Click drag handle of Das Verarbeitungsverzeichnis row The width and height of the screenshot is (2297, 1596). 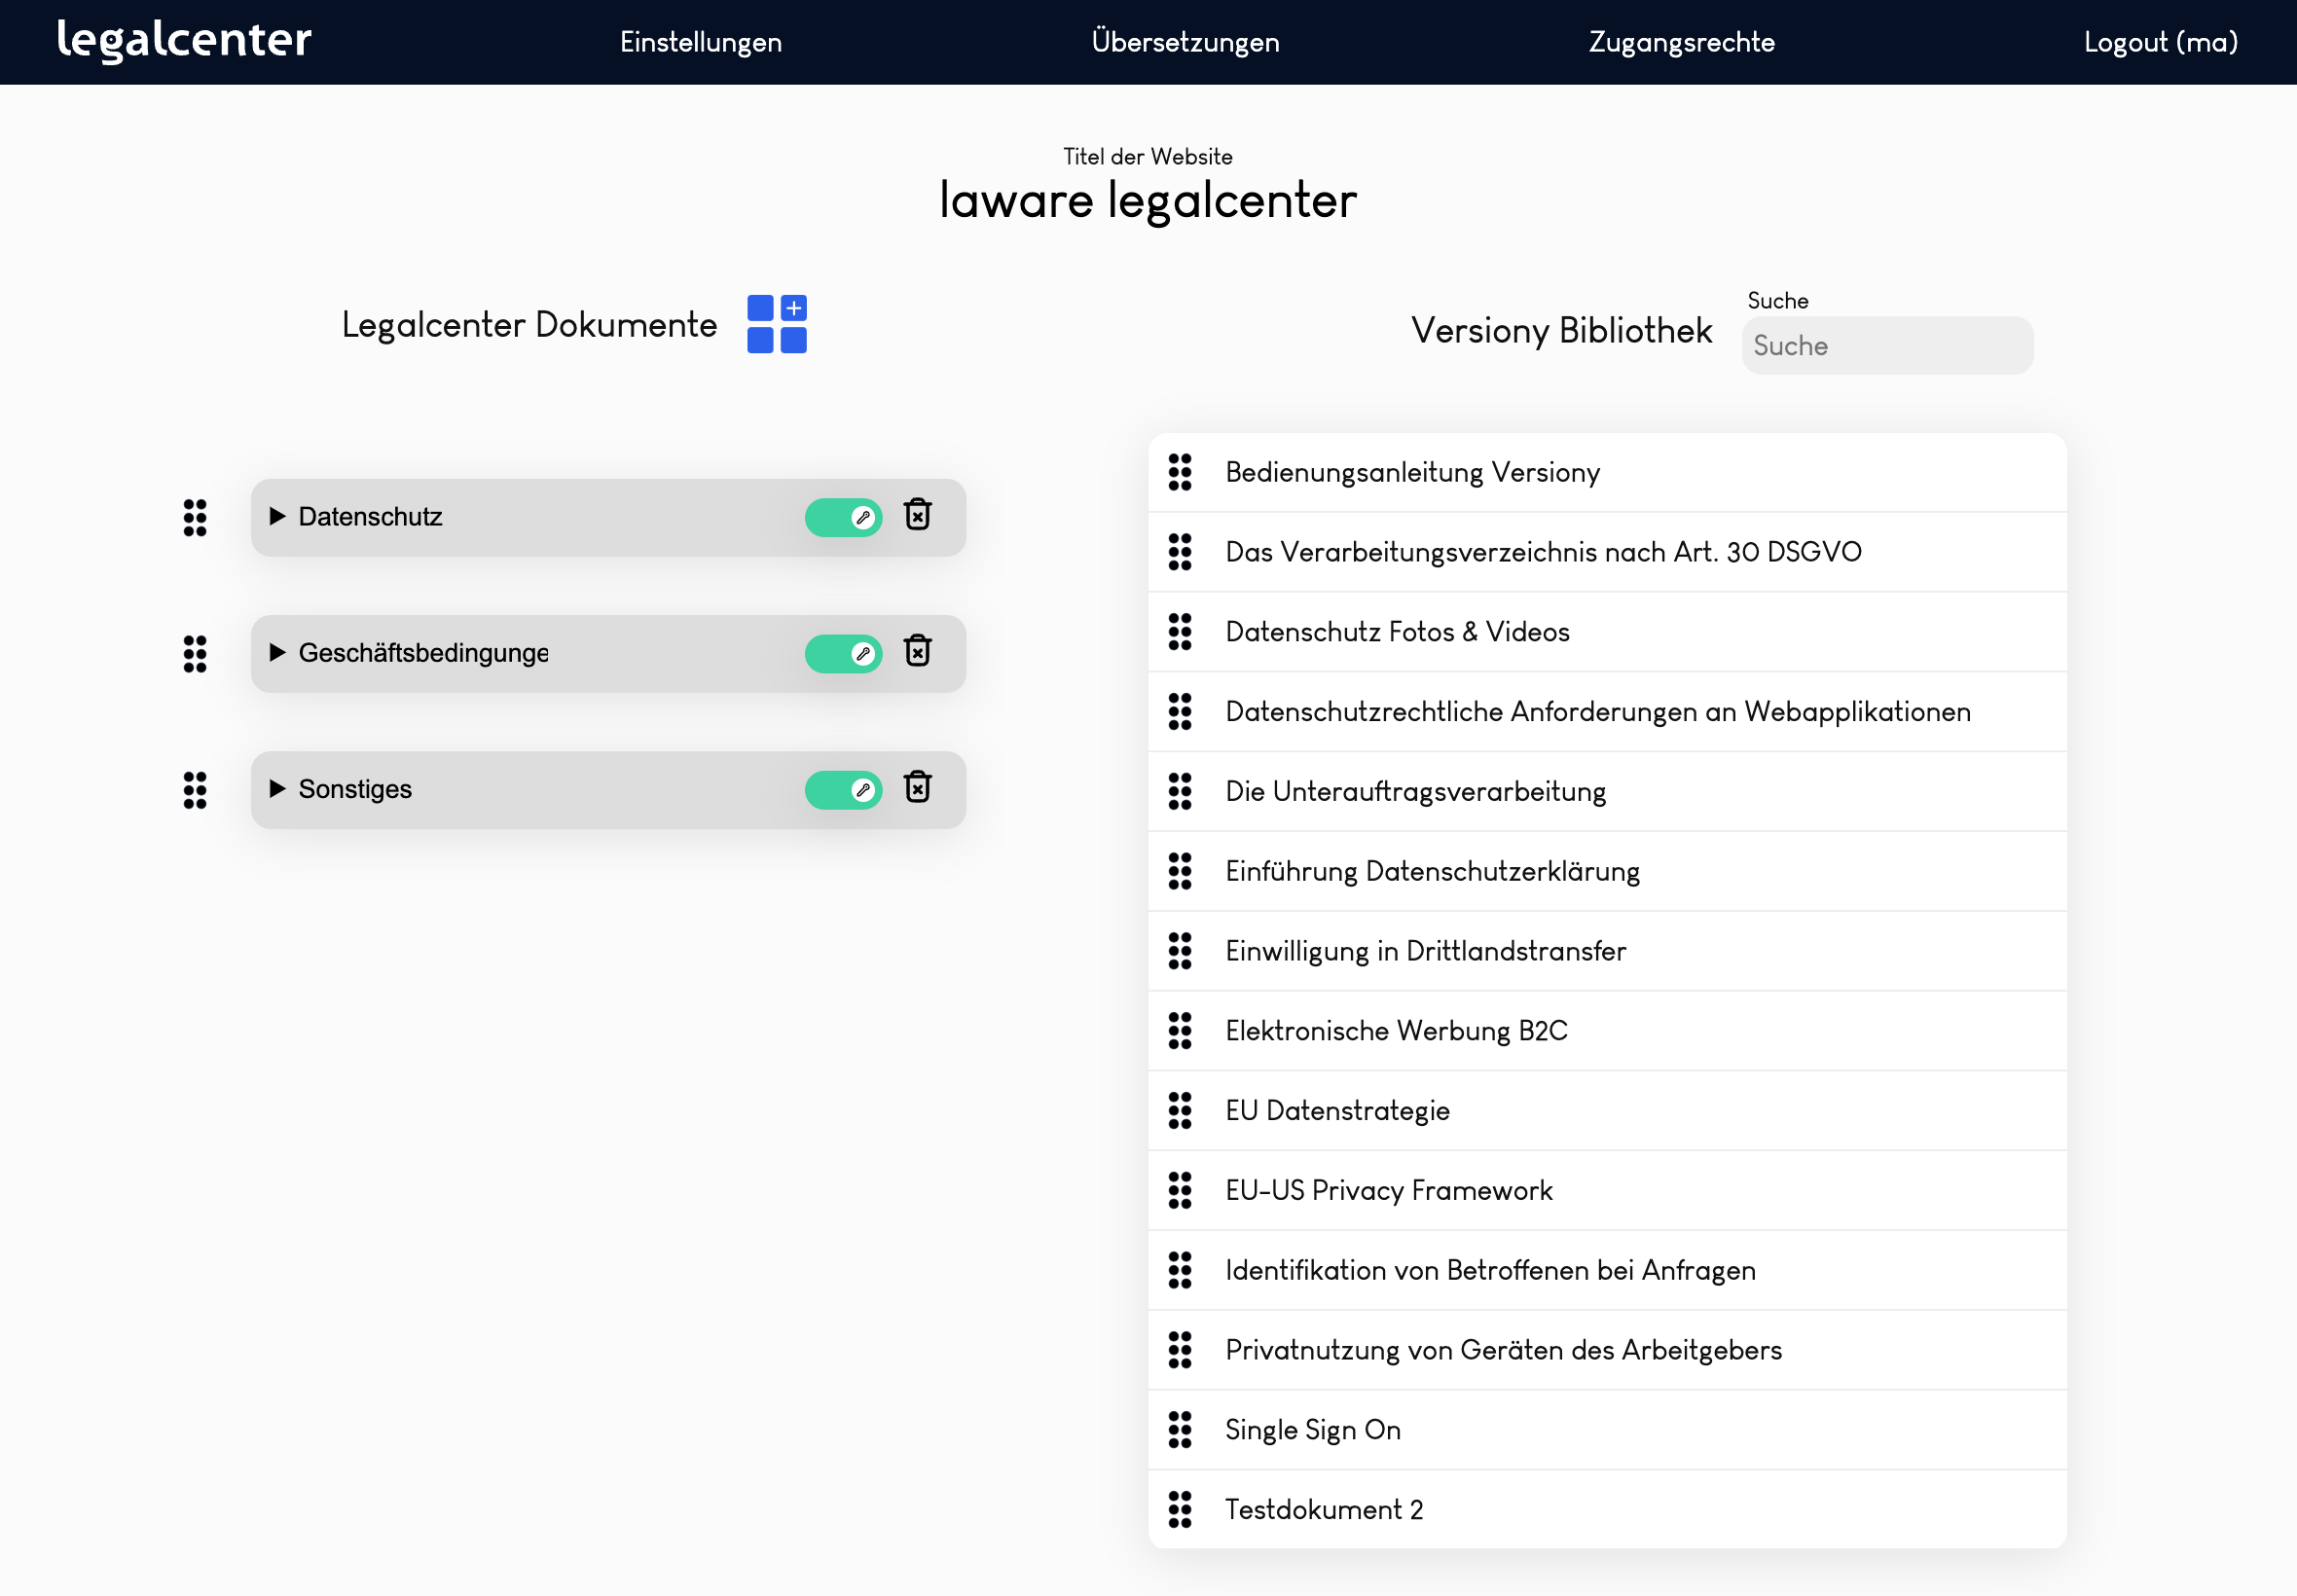pos(1180,552)
